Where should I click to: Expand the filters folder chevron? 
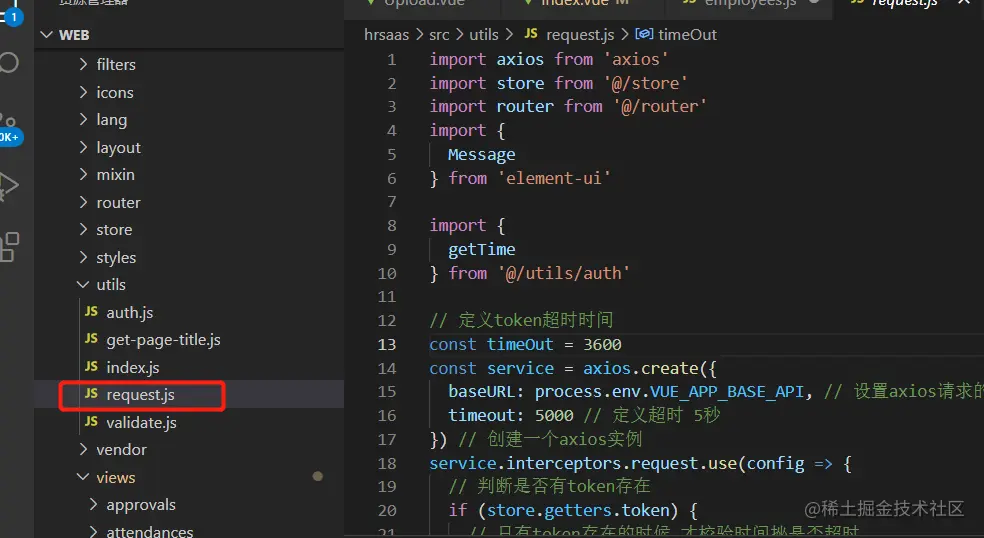pyautogui.click(x=83, y=64)
